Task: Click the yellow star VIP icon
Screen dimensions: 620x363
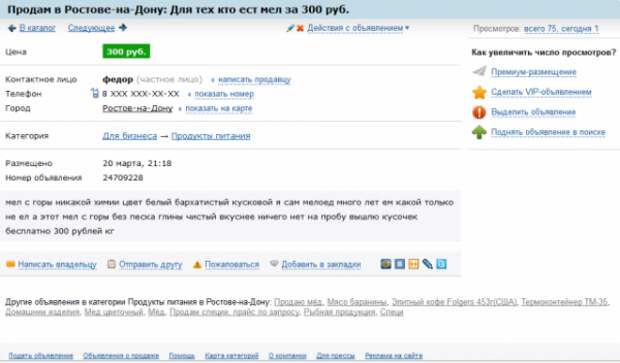Action: click(x=479, y=92)
